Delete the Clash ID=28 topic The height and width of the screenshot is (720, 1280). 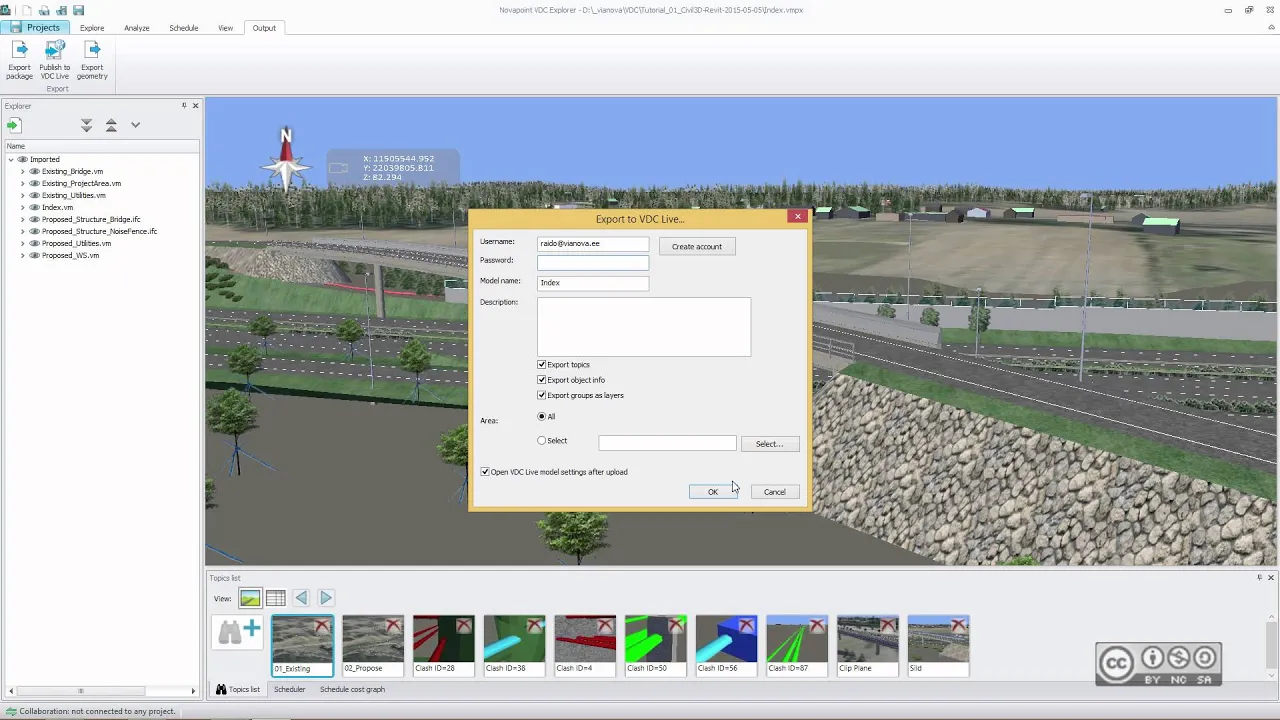[x=464, y=626]
